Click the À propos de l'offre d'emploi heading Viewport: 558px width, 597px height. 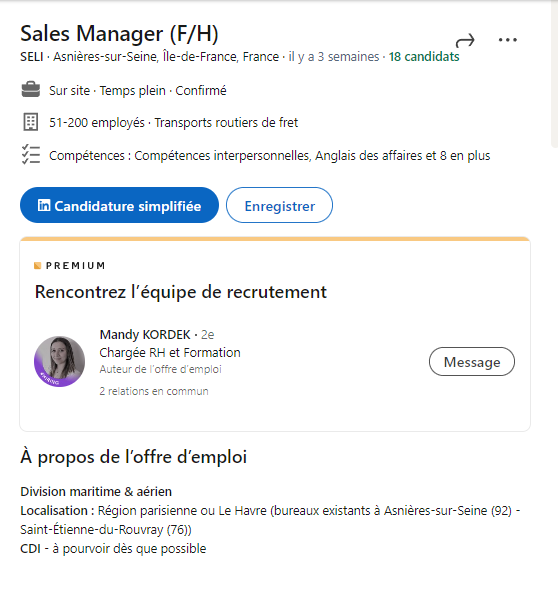pyautogui.click(x=134, y=457)
